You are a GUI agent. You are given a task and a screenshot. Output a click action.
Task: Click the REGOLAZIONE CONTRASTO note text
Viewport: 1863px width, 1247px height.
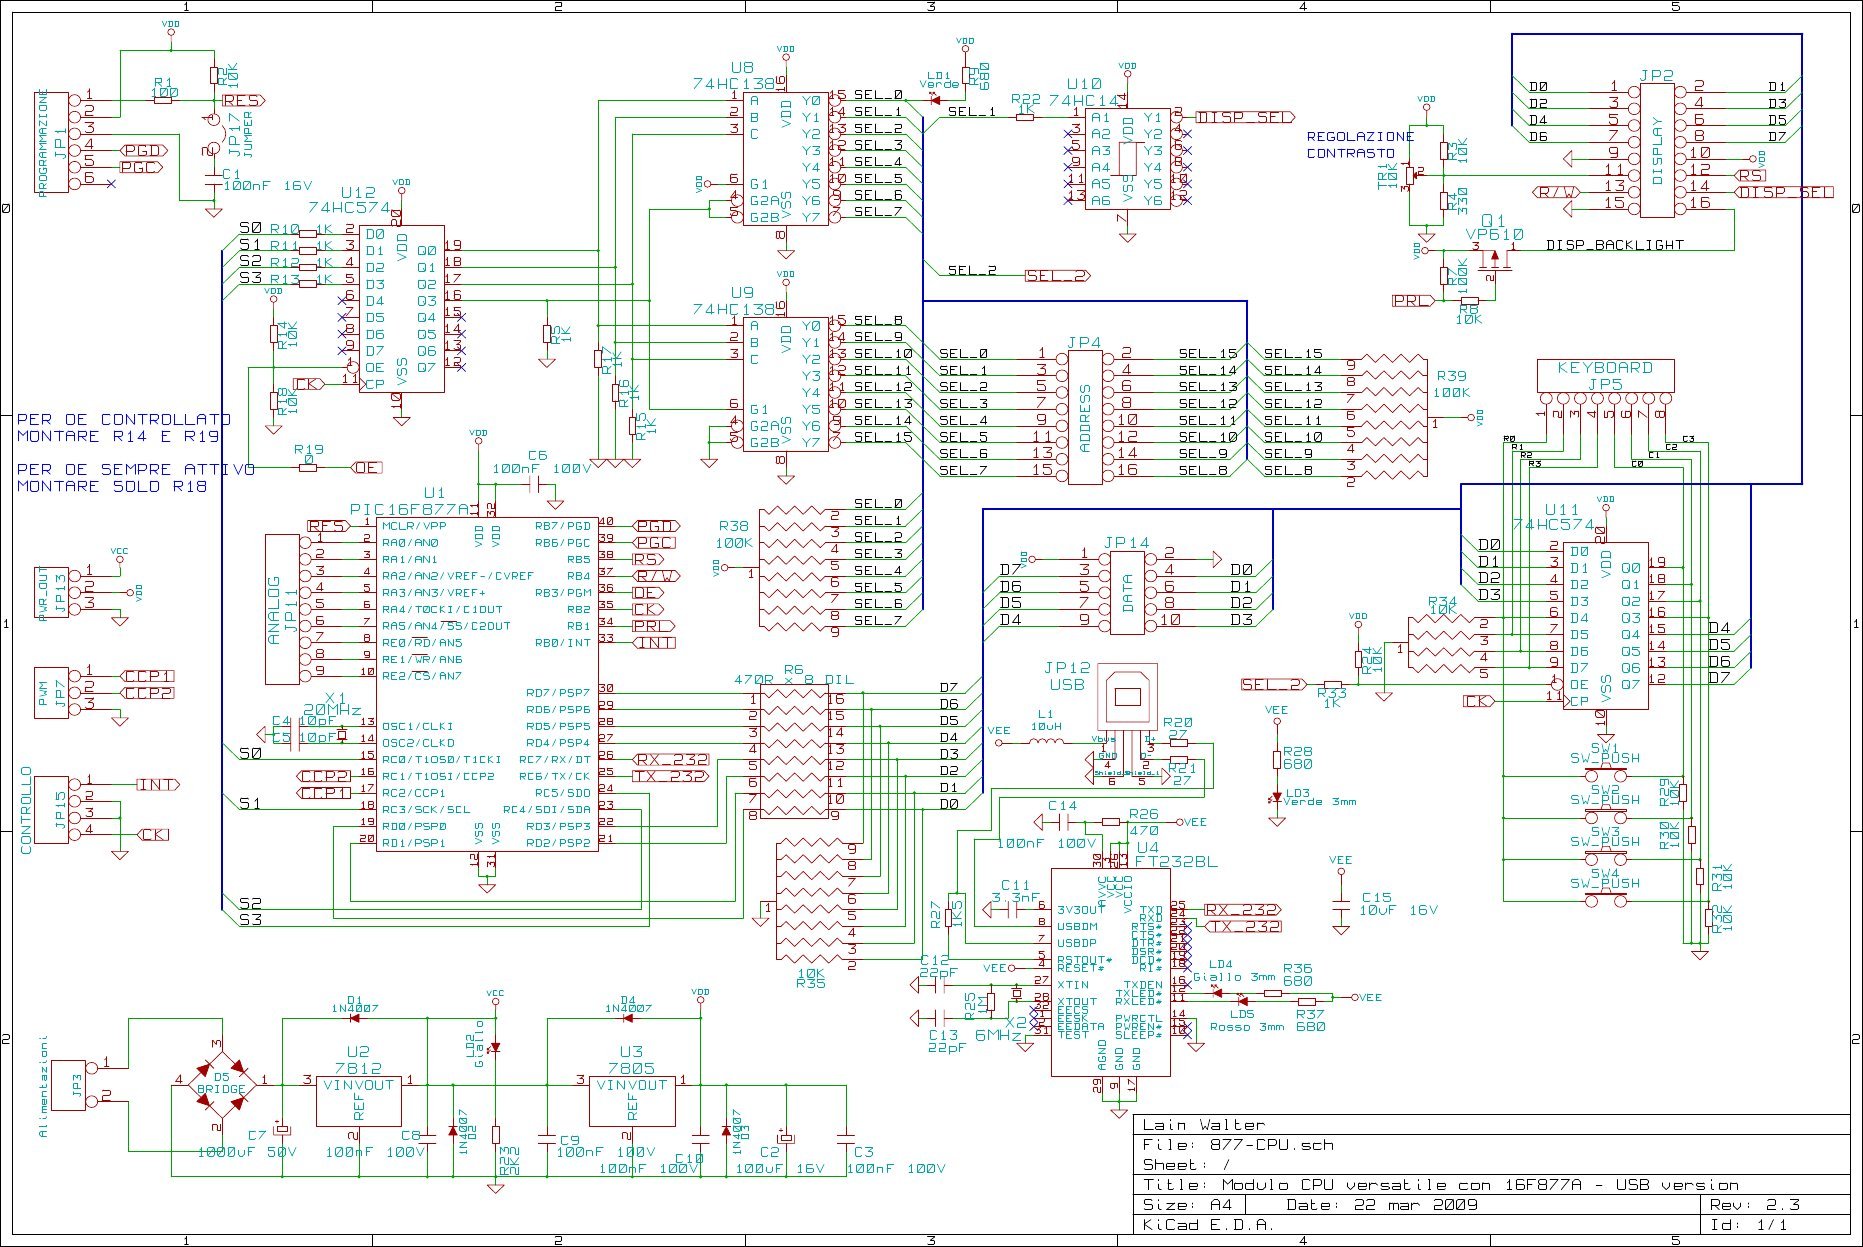[1360, 145]
